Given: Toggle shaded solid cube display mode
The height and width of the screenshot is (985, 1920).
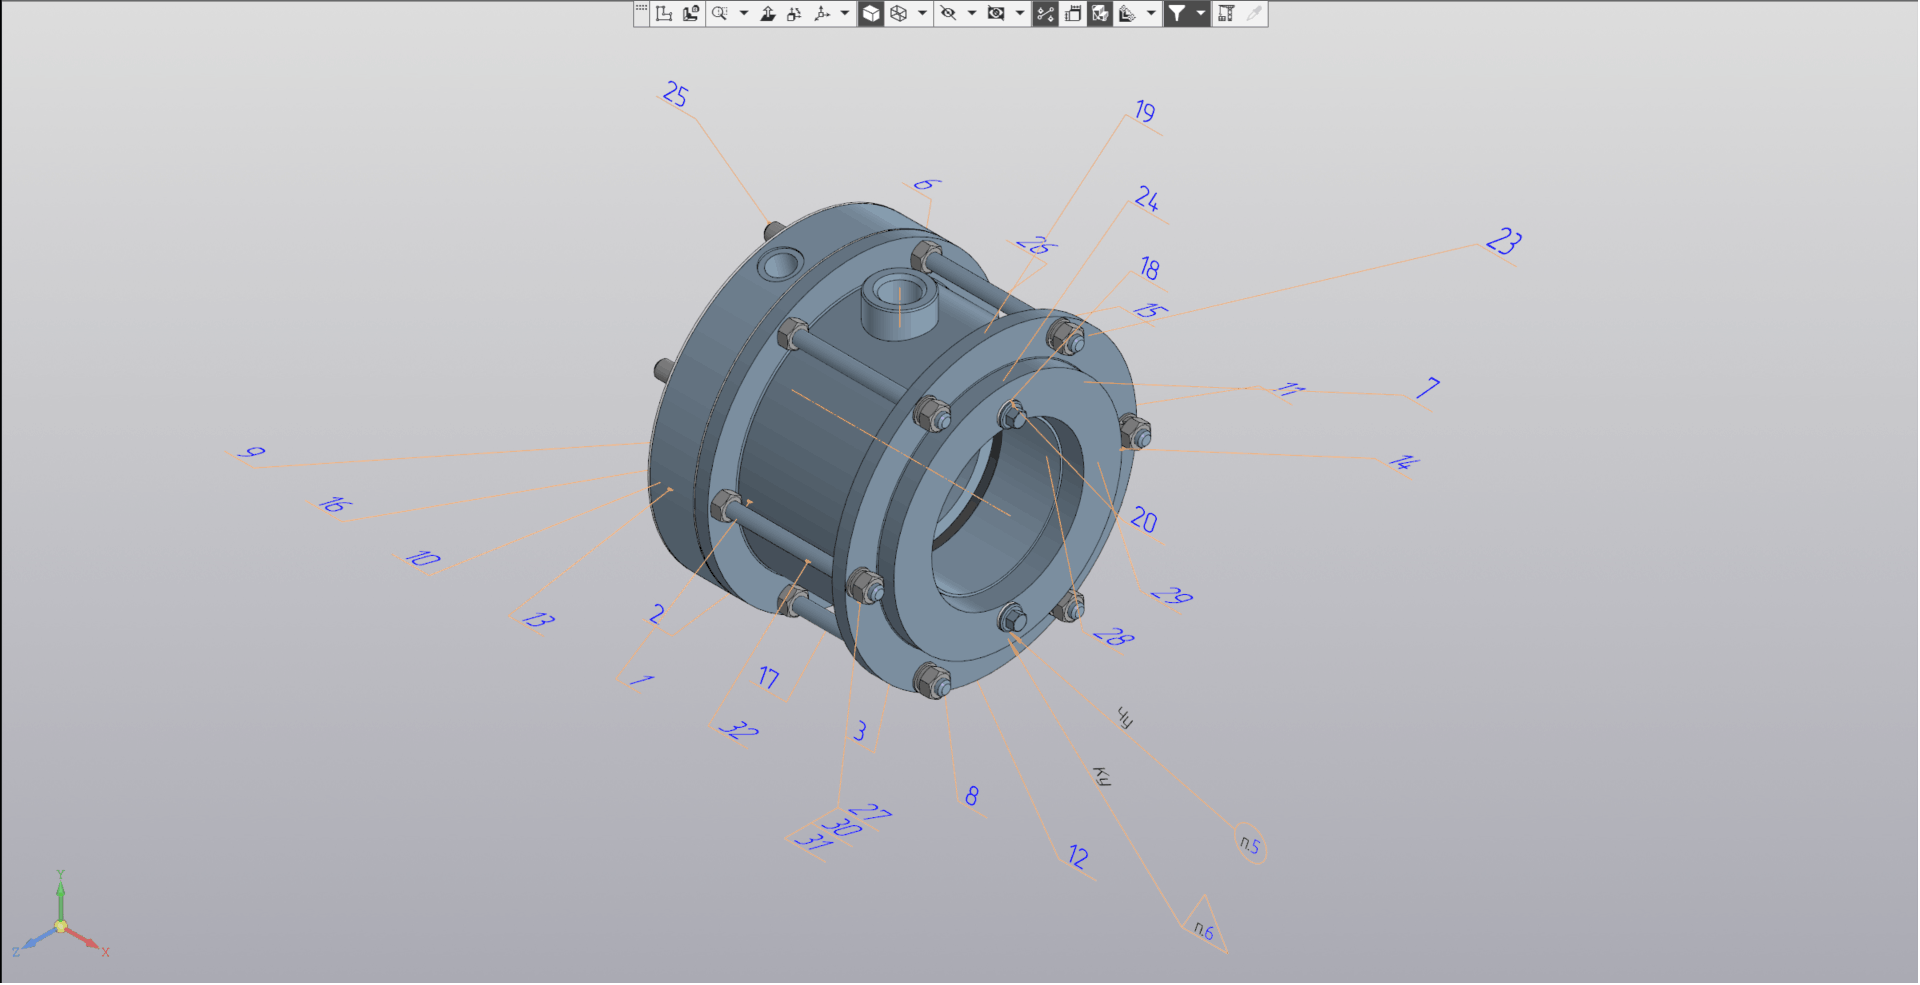Looking at the screenshot, I should [x=871, y=14].
